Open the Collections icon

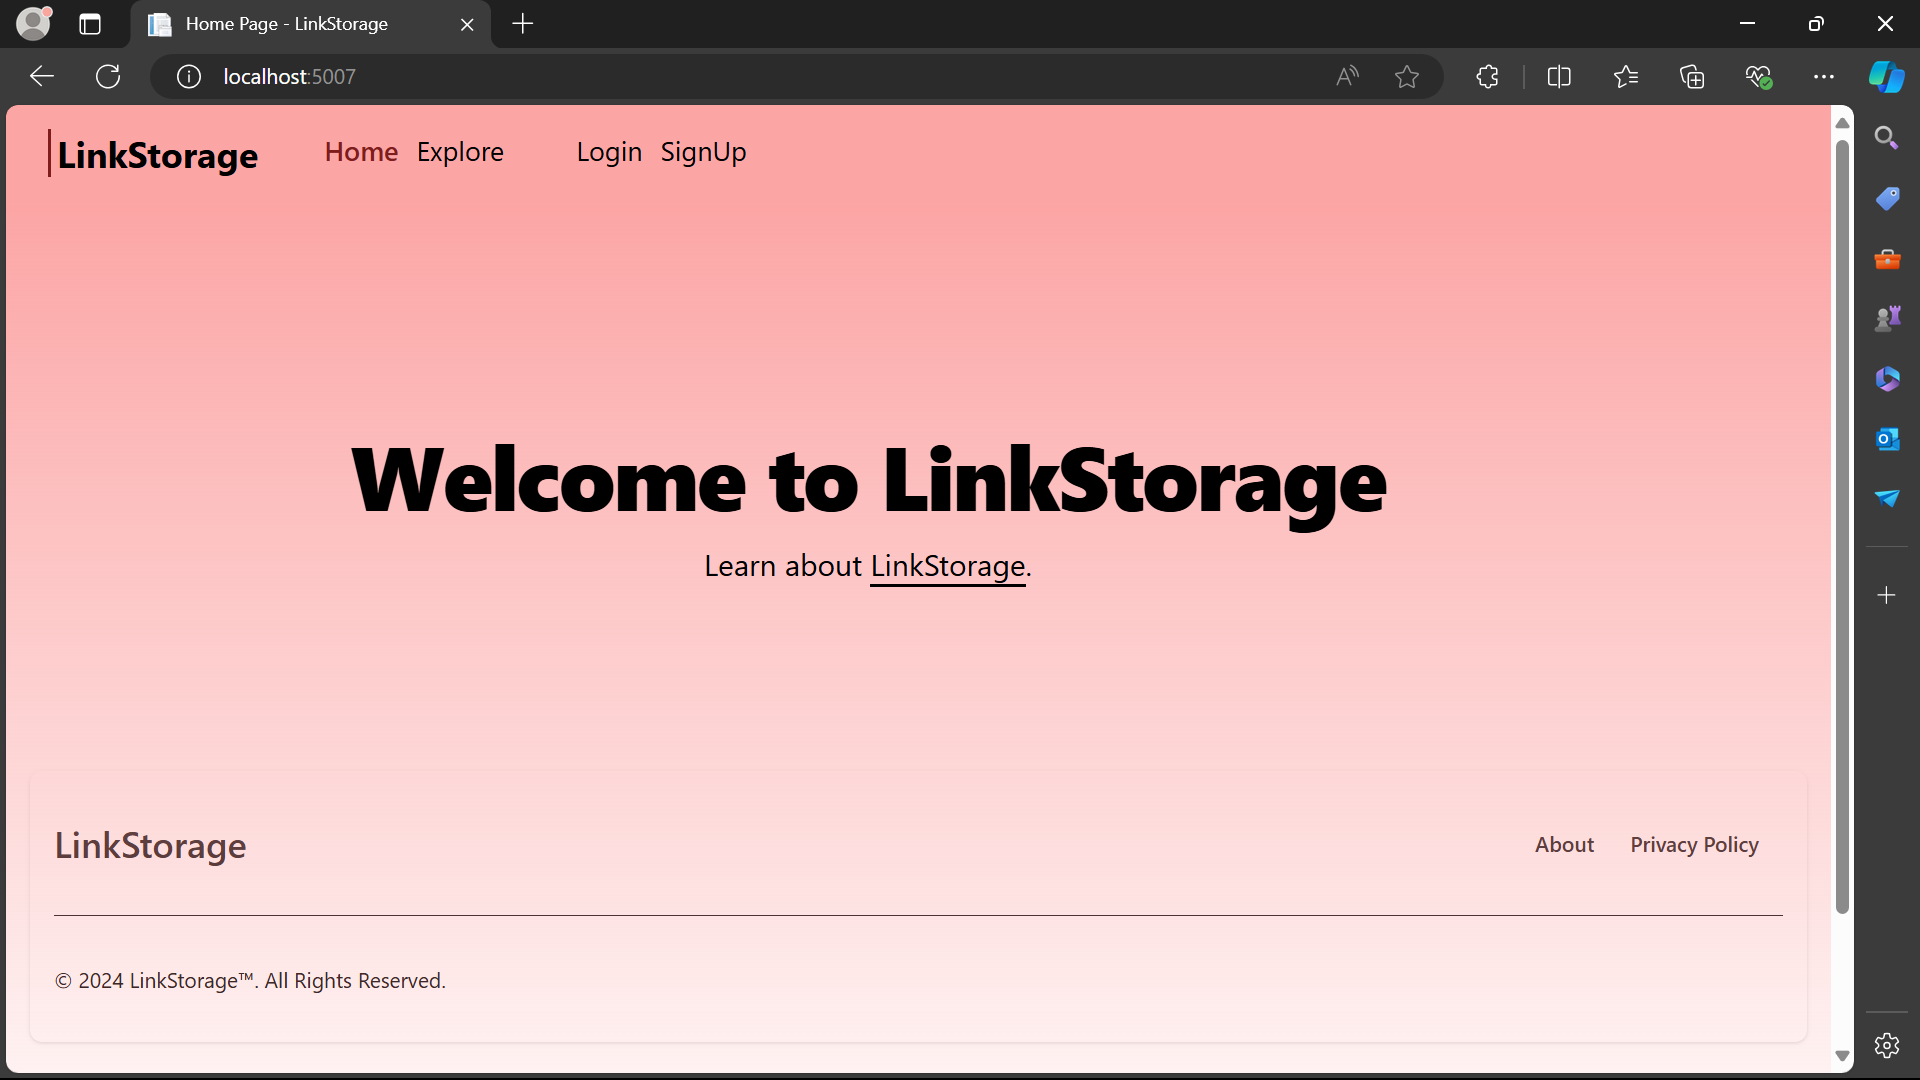1692,77
